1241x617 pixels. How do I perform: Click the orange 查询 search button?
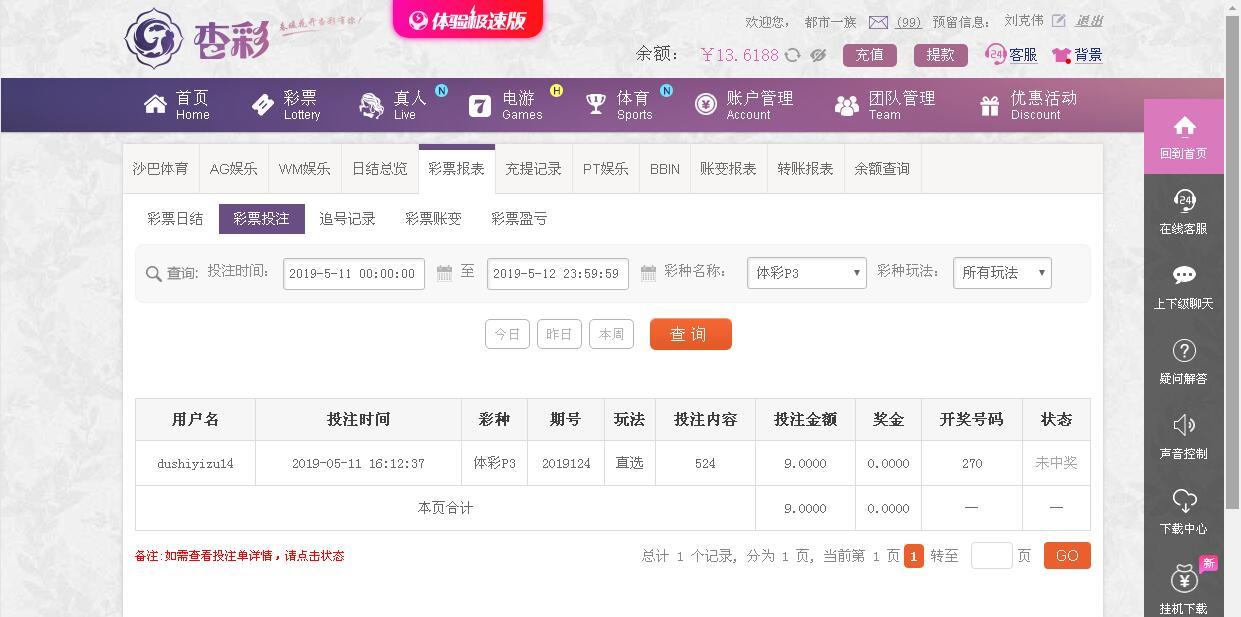point(690,334)
